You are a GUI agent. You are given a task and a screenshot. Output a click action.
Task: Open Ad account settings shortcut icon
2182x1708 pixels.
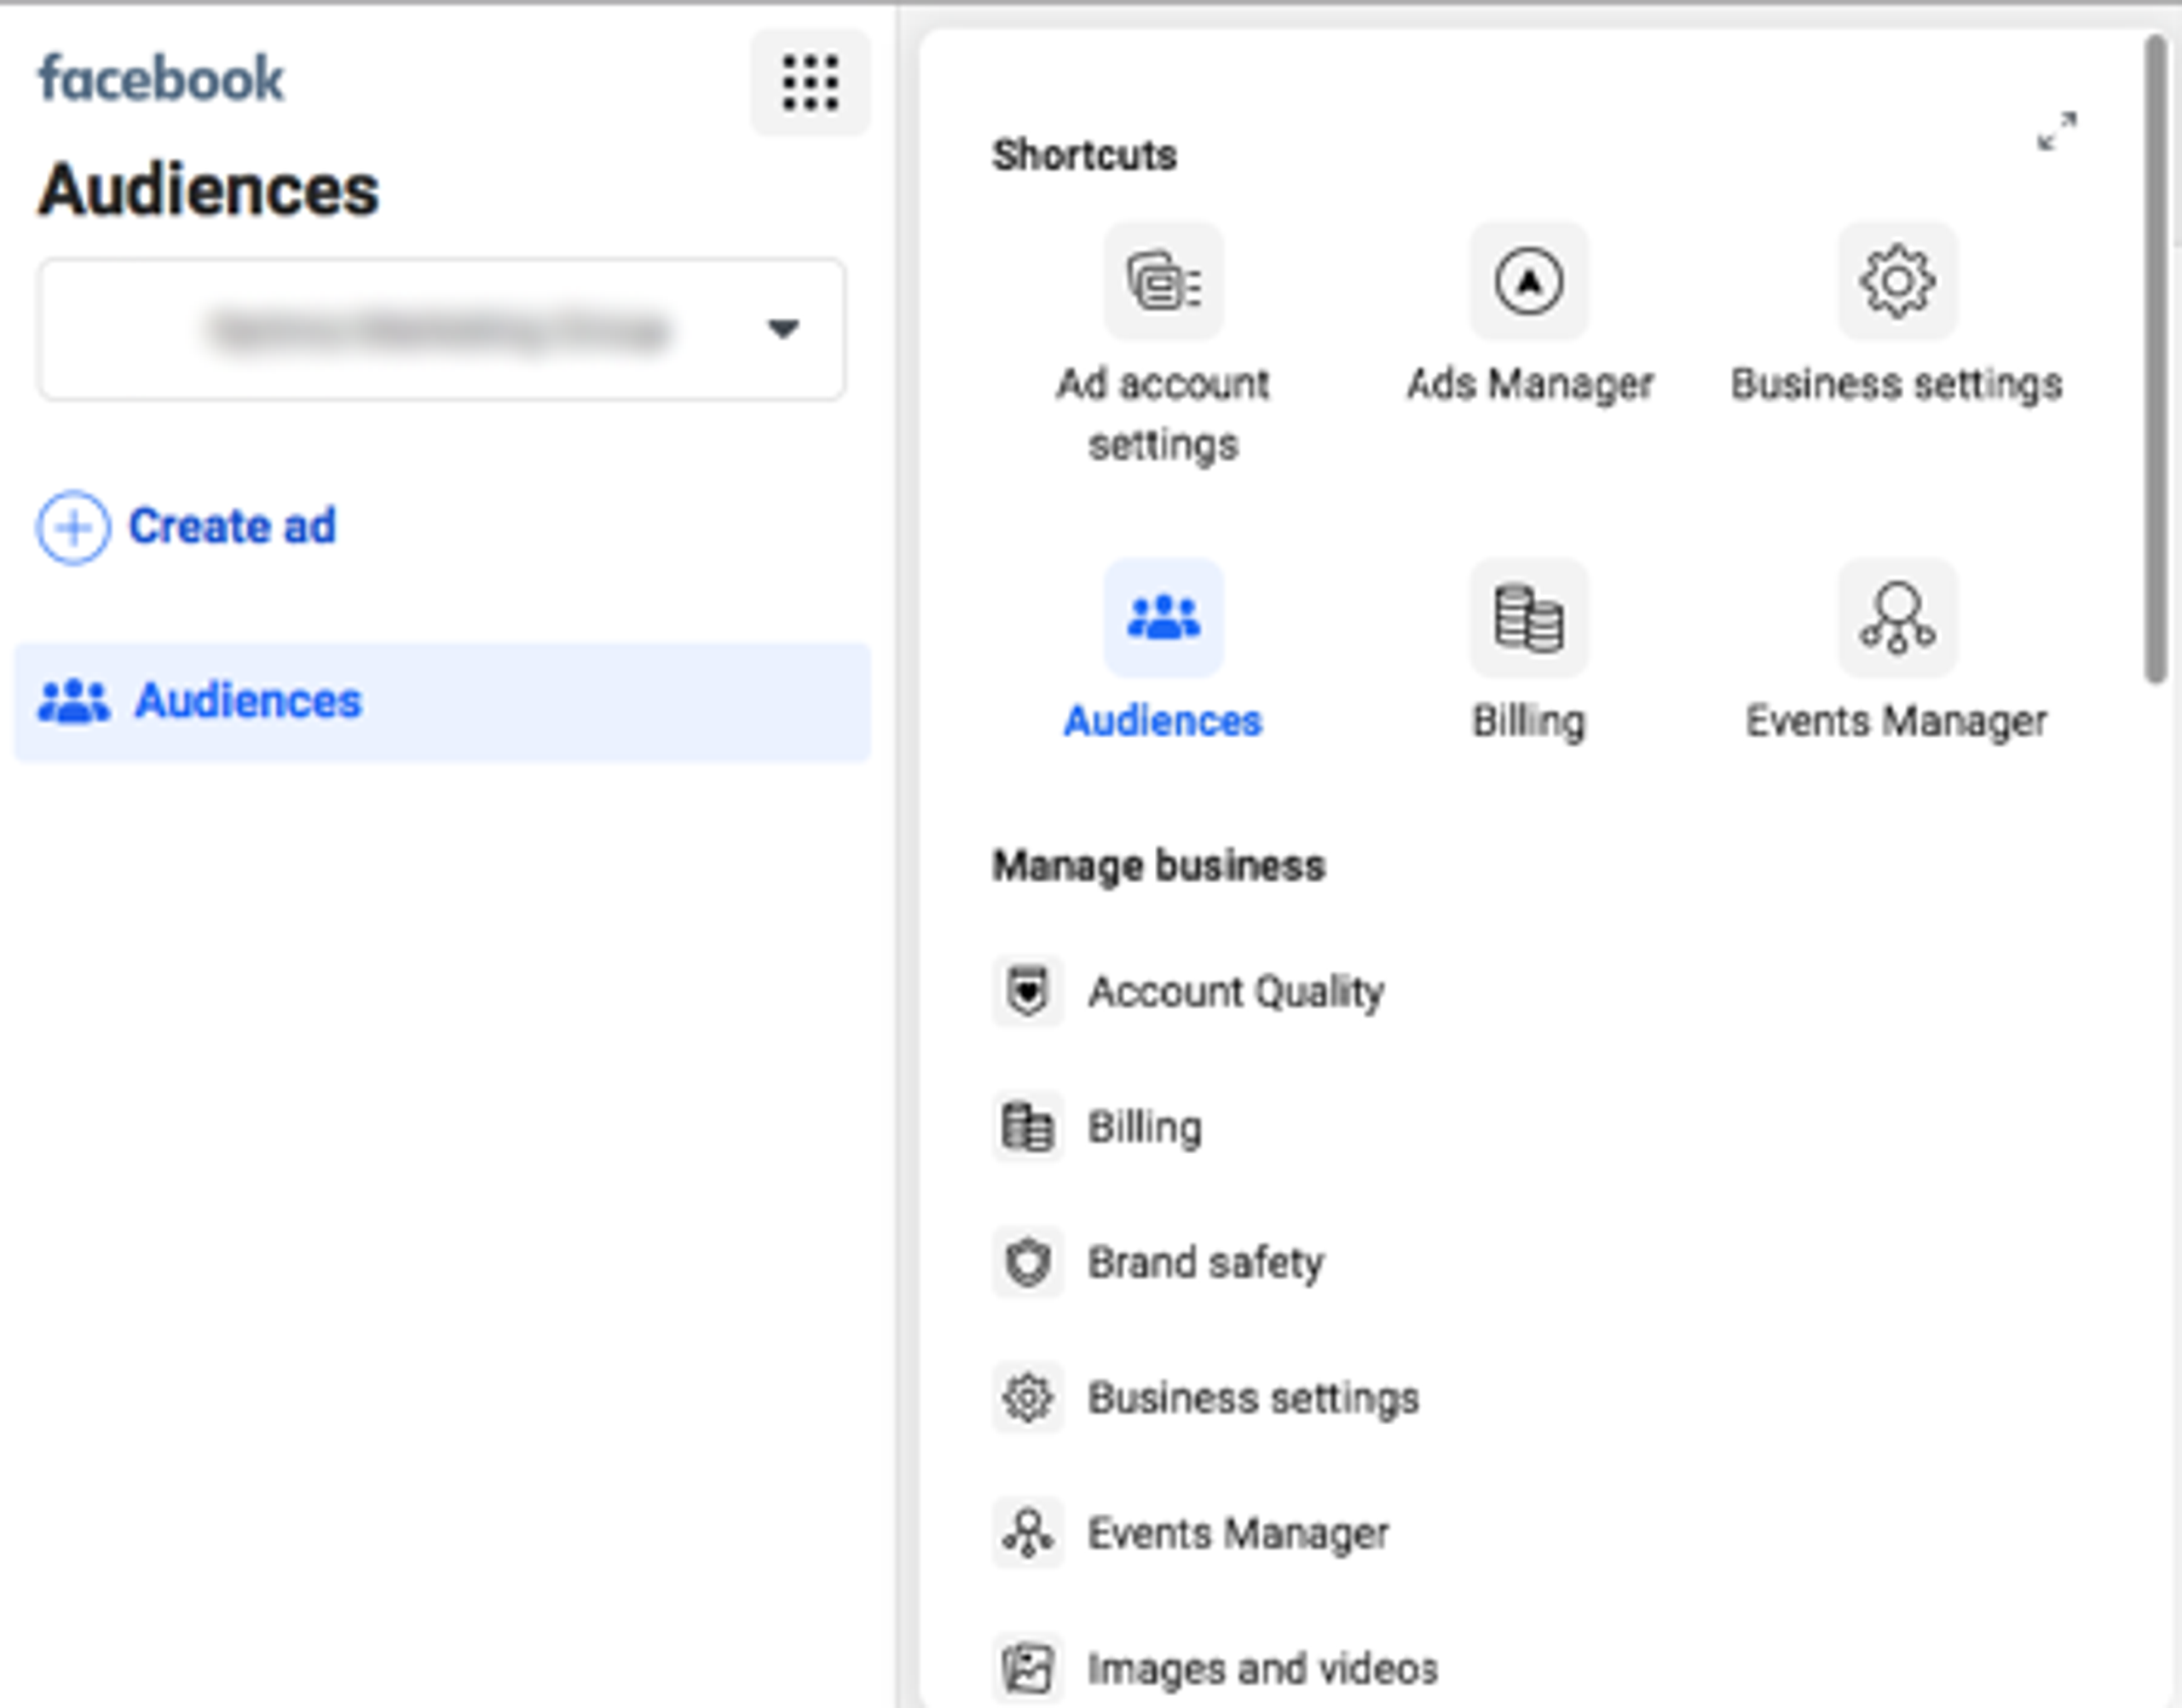coord(1162,282)
